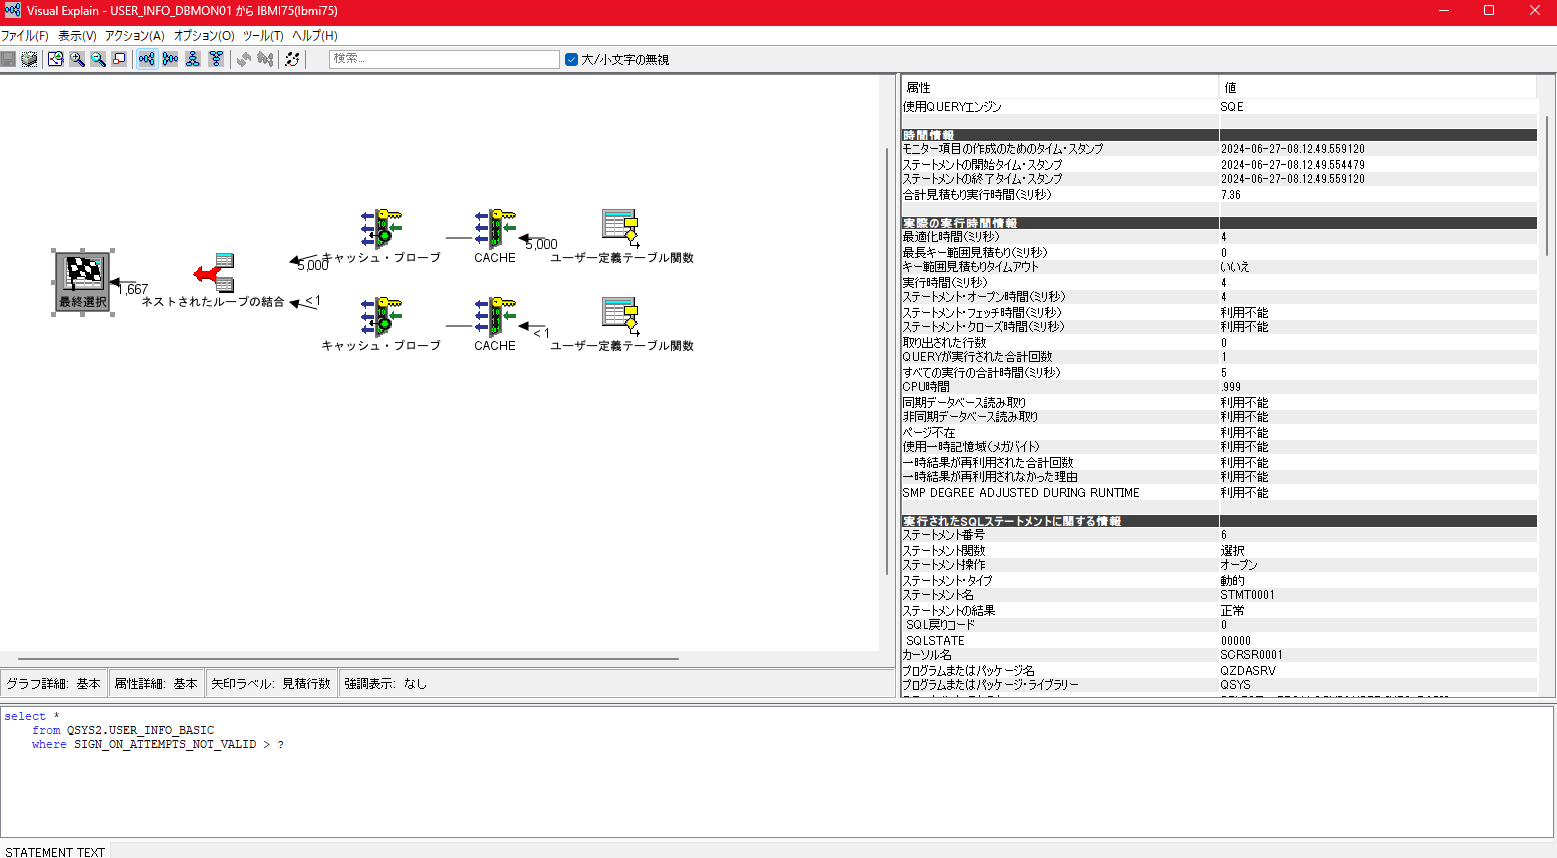Open the アクション(A) menu

click(x=135, y=35)
